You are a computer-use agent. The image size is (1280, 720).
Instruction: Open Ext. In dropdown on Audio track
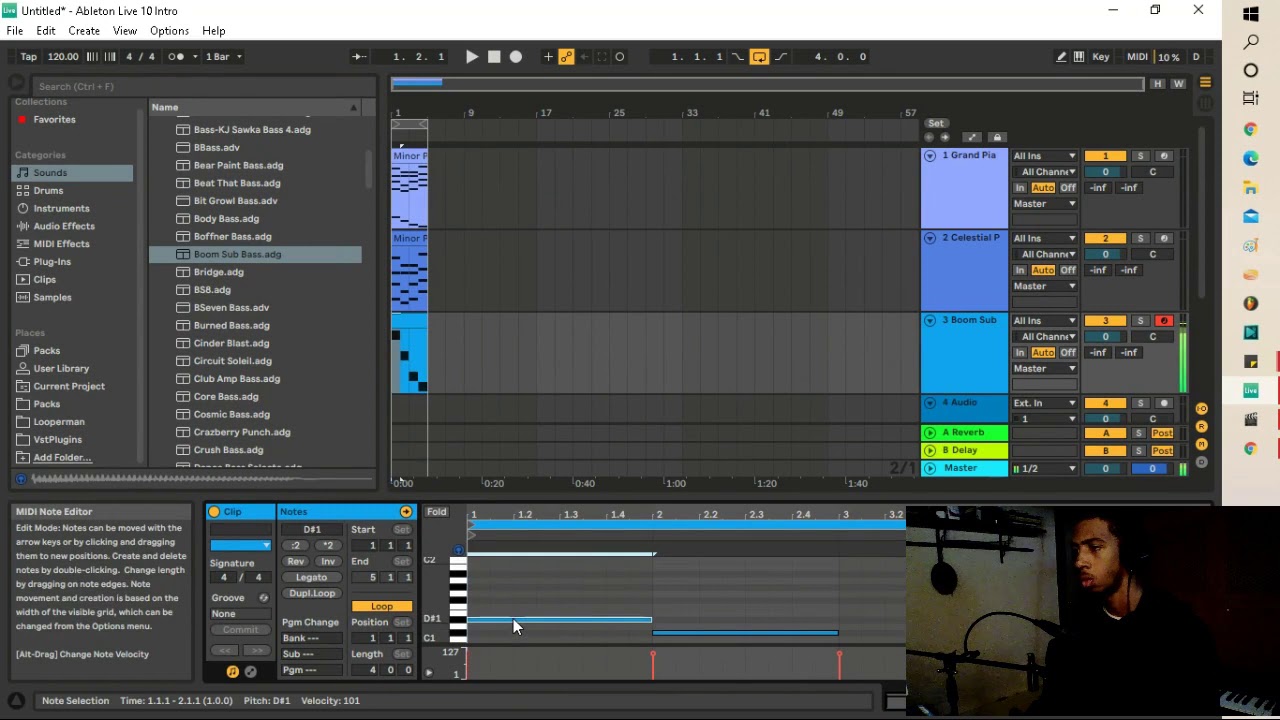pos(1045,403)
